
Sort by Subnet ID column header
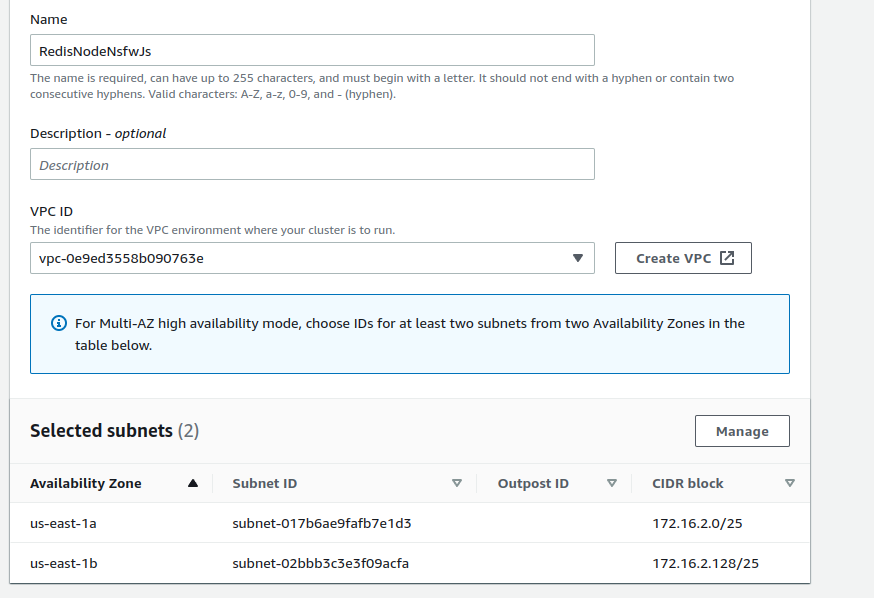click(x=265, y=483)
